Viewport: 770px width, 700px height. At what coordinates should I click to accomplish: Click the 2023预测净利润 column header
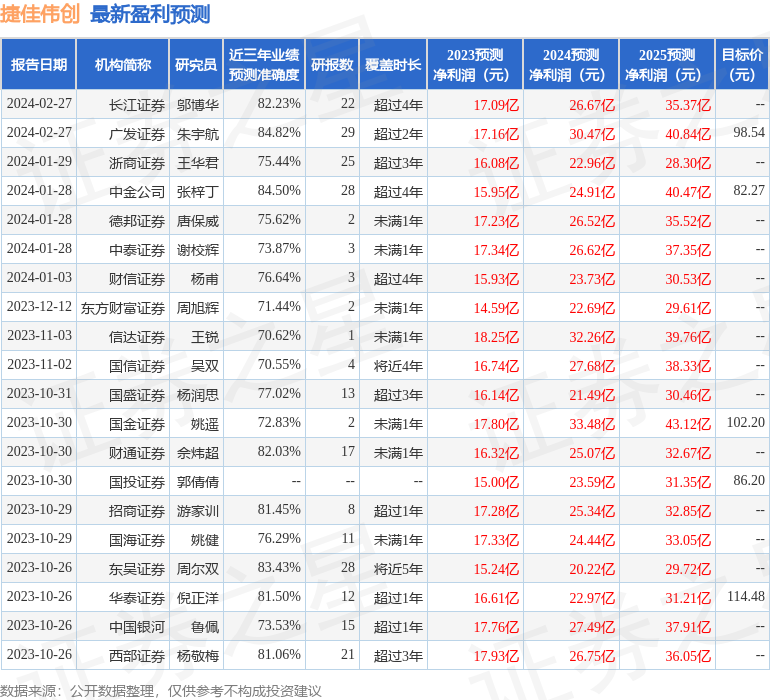click(475, 64)
